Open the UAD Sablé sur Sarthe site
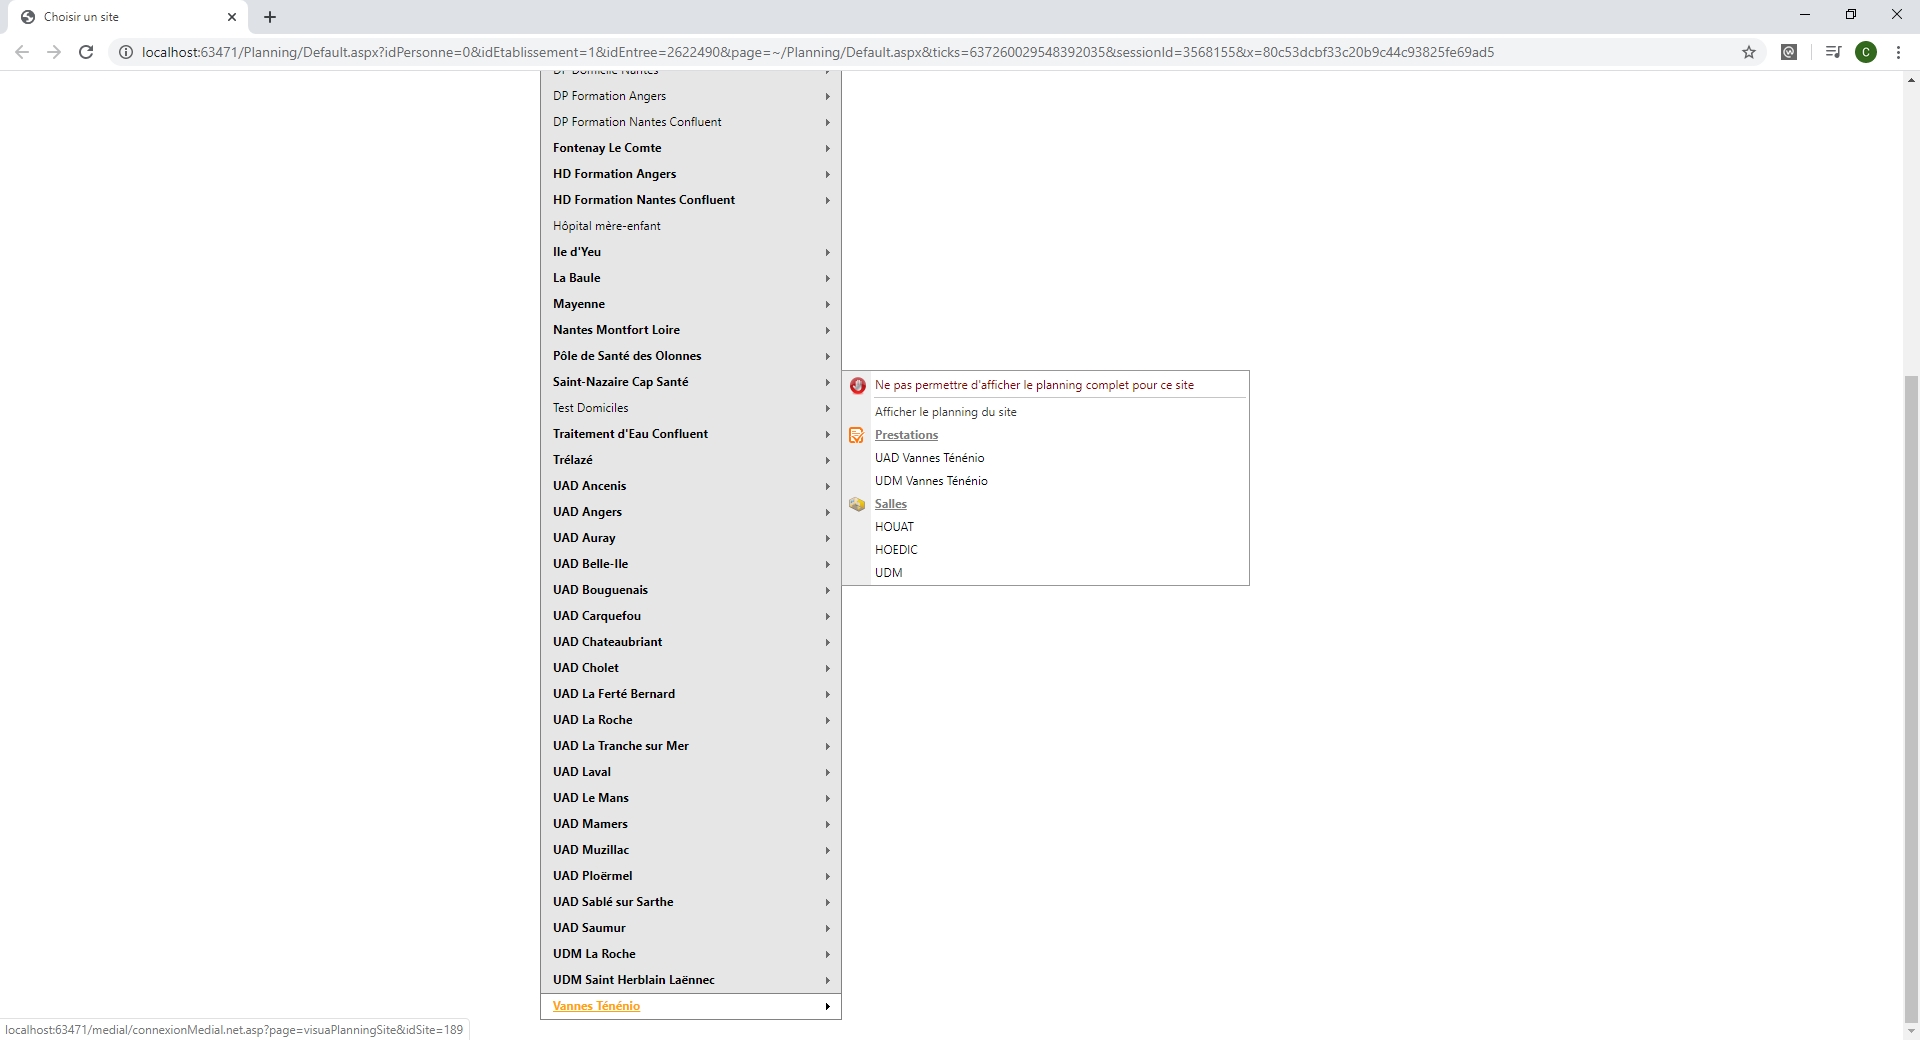This screenshot has width=1920, height=1040. pos(613,902)
